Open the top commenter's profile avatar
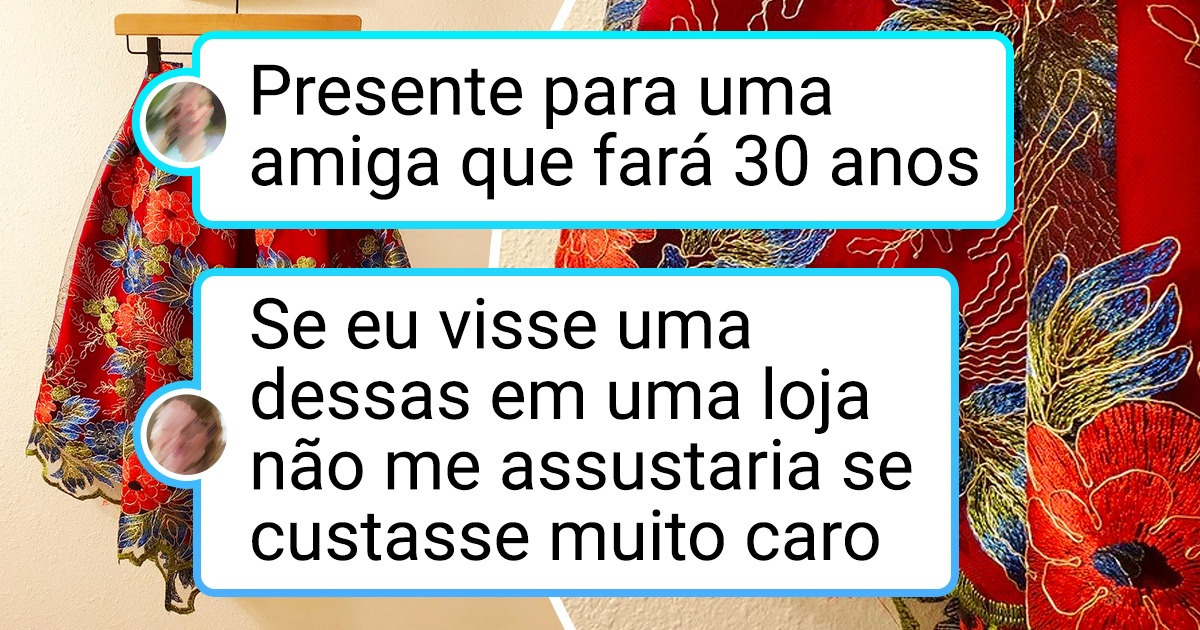The image size is (1200, 630). point(185,125)
